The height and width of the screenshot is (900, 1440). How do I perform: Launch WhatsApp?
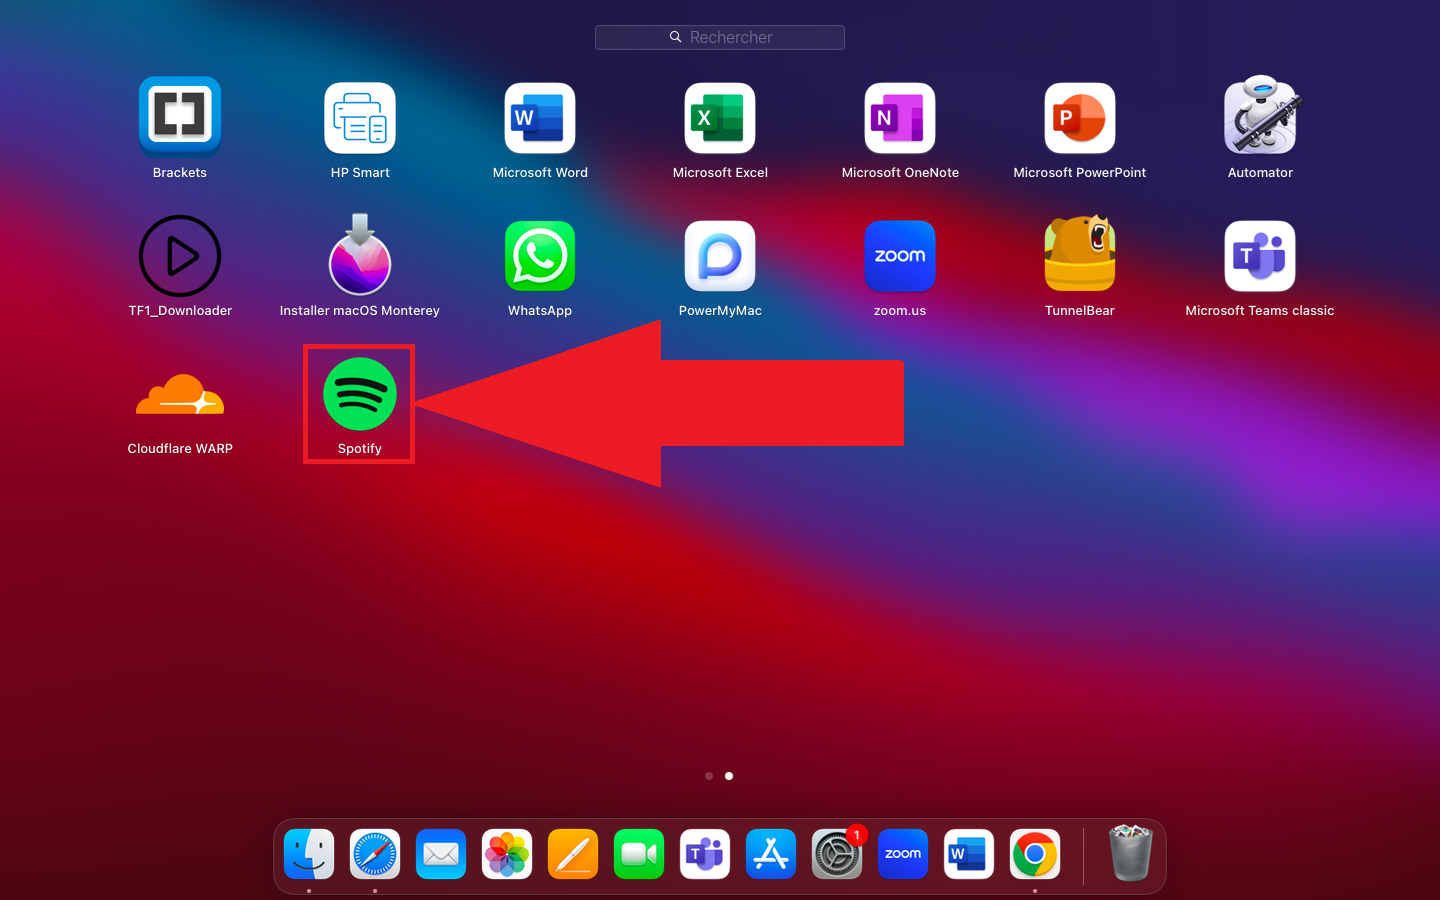[x=540, y=256]
